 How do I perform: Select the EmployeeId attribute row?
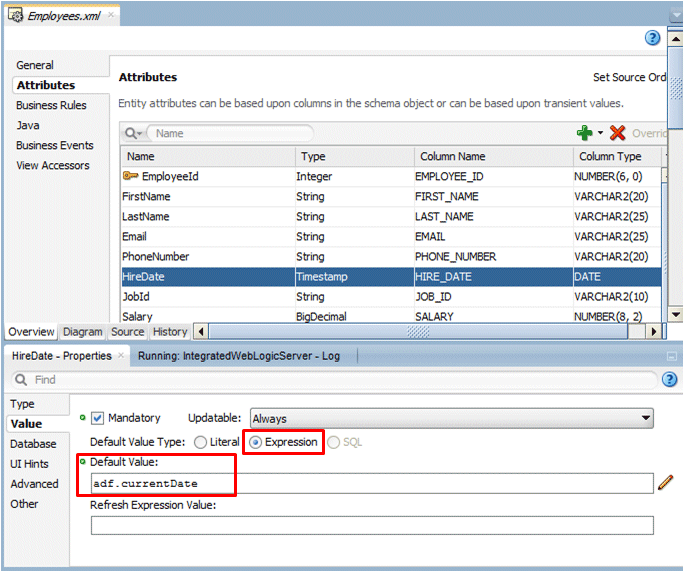click(x=391, y=176)
